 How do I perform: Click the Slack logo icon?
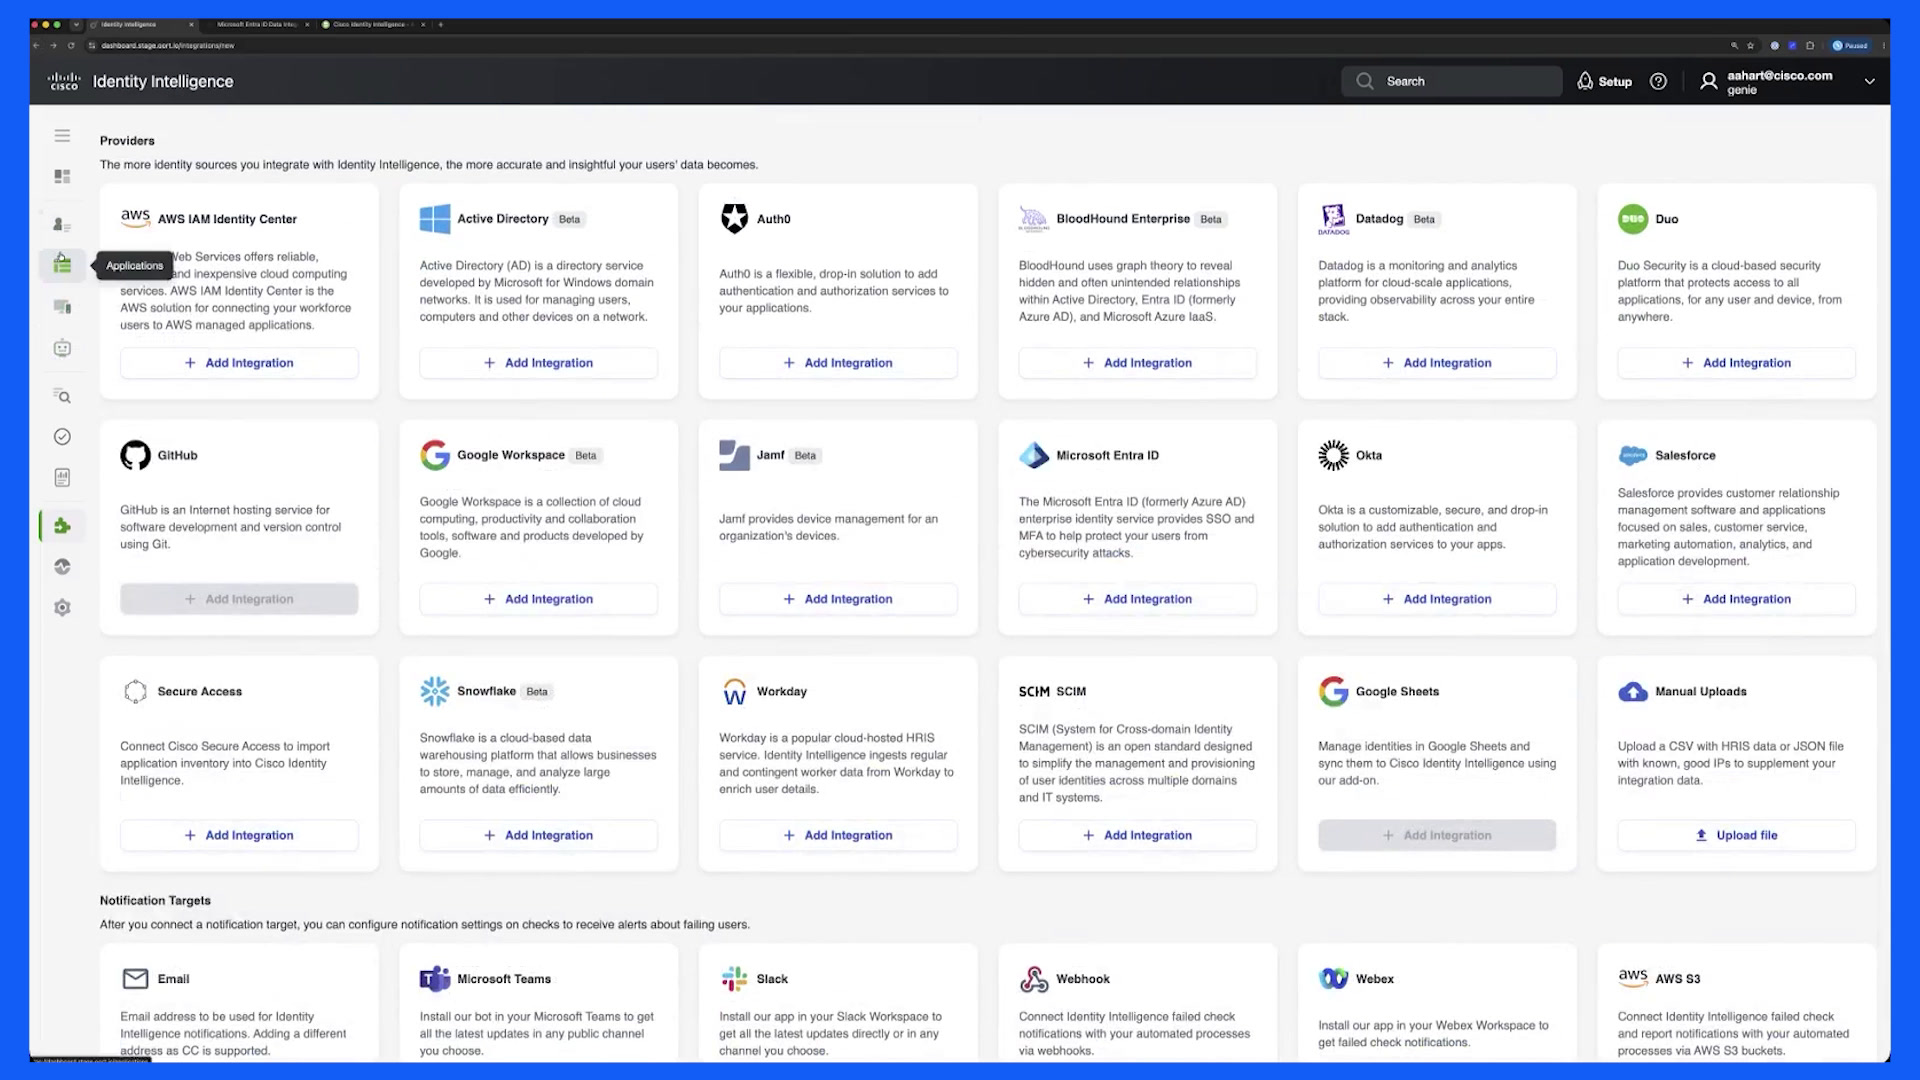(x=734, y=979)
